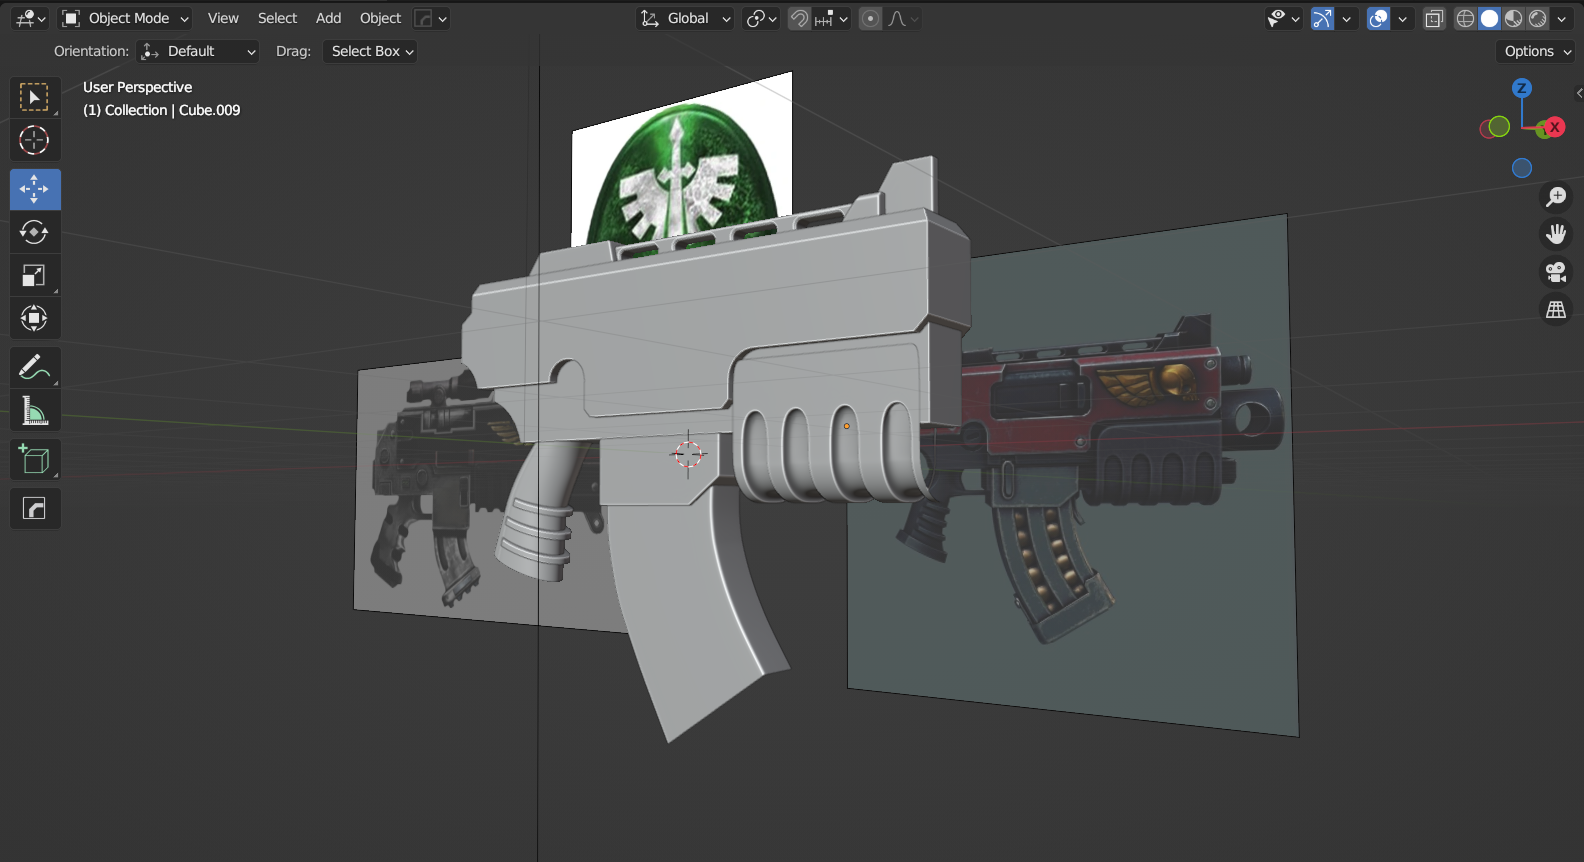Open viewport visibility and selectability eye filter
This screenshot has width=1584, height=862.
(x=1283, y=18)
